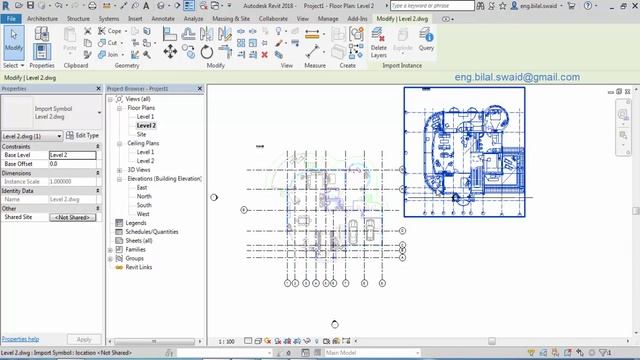Open the File menu tab
Image resolution: width=640 pixels, height=360 pixels.
point(11,19)
